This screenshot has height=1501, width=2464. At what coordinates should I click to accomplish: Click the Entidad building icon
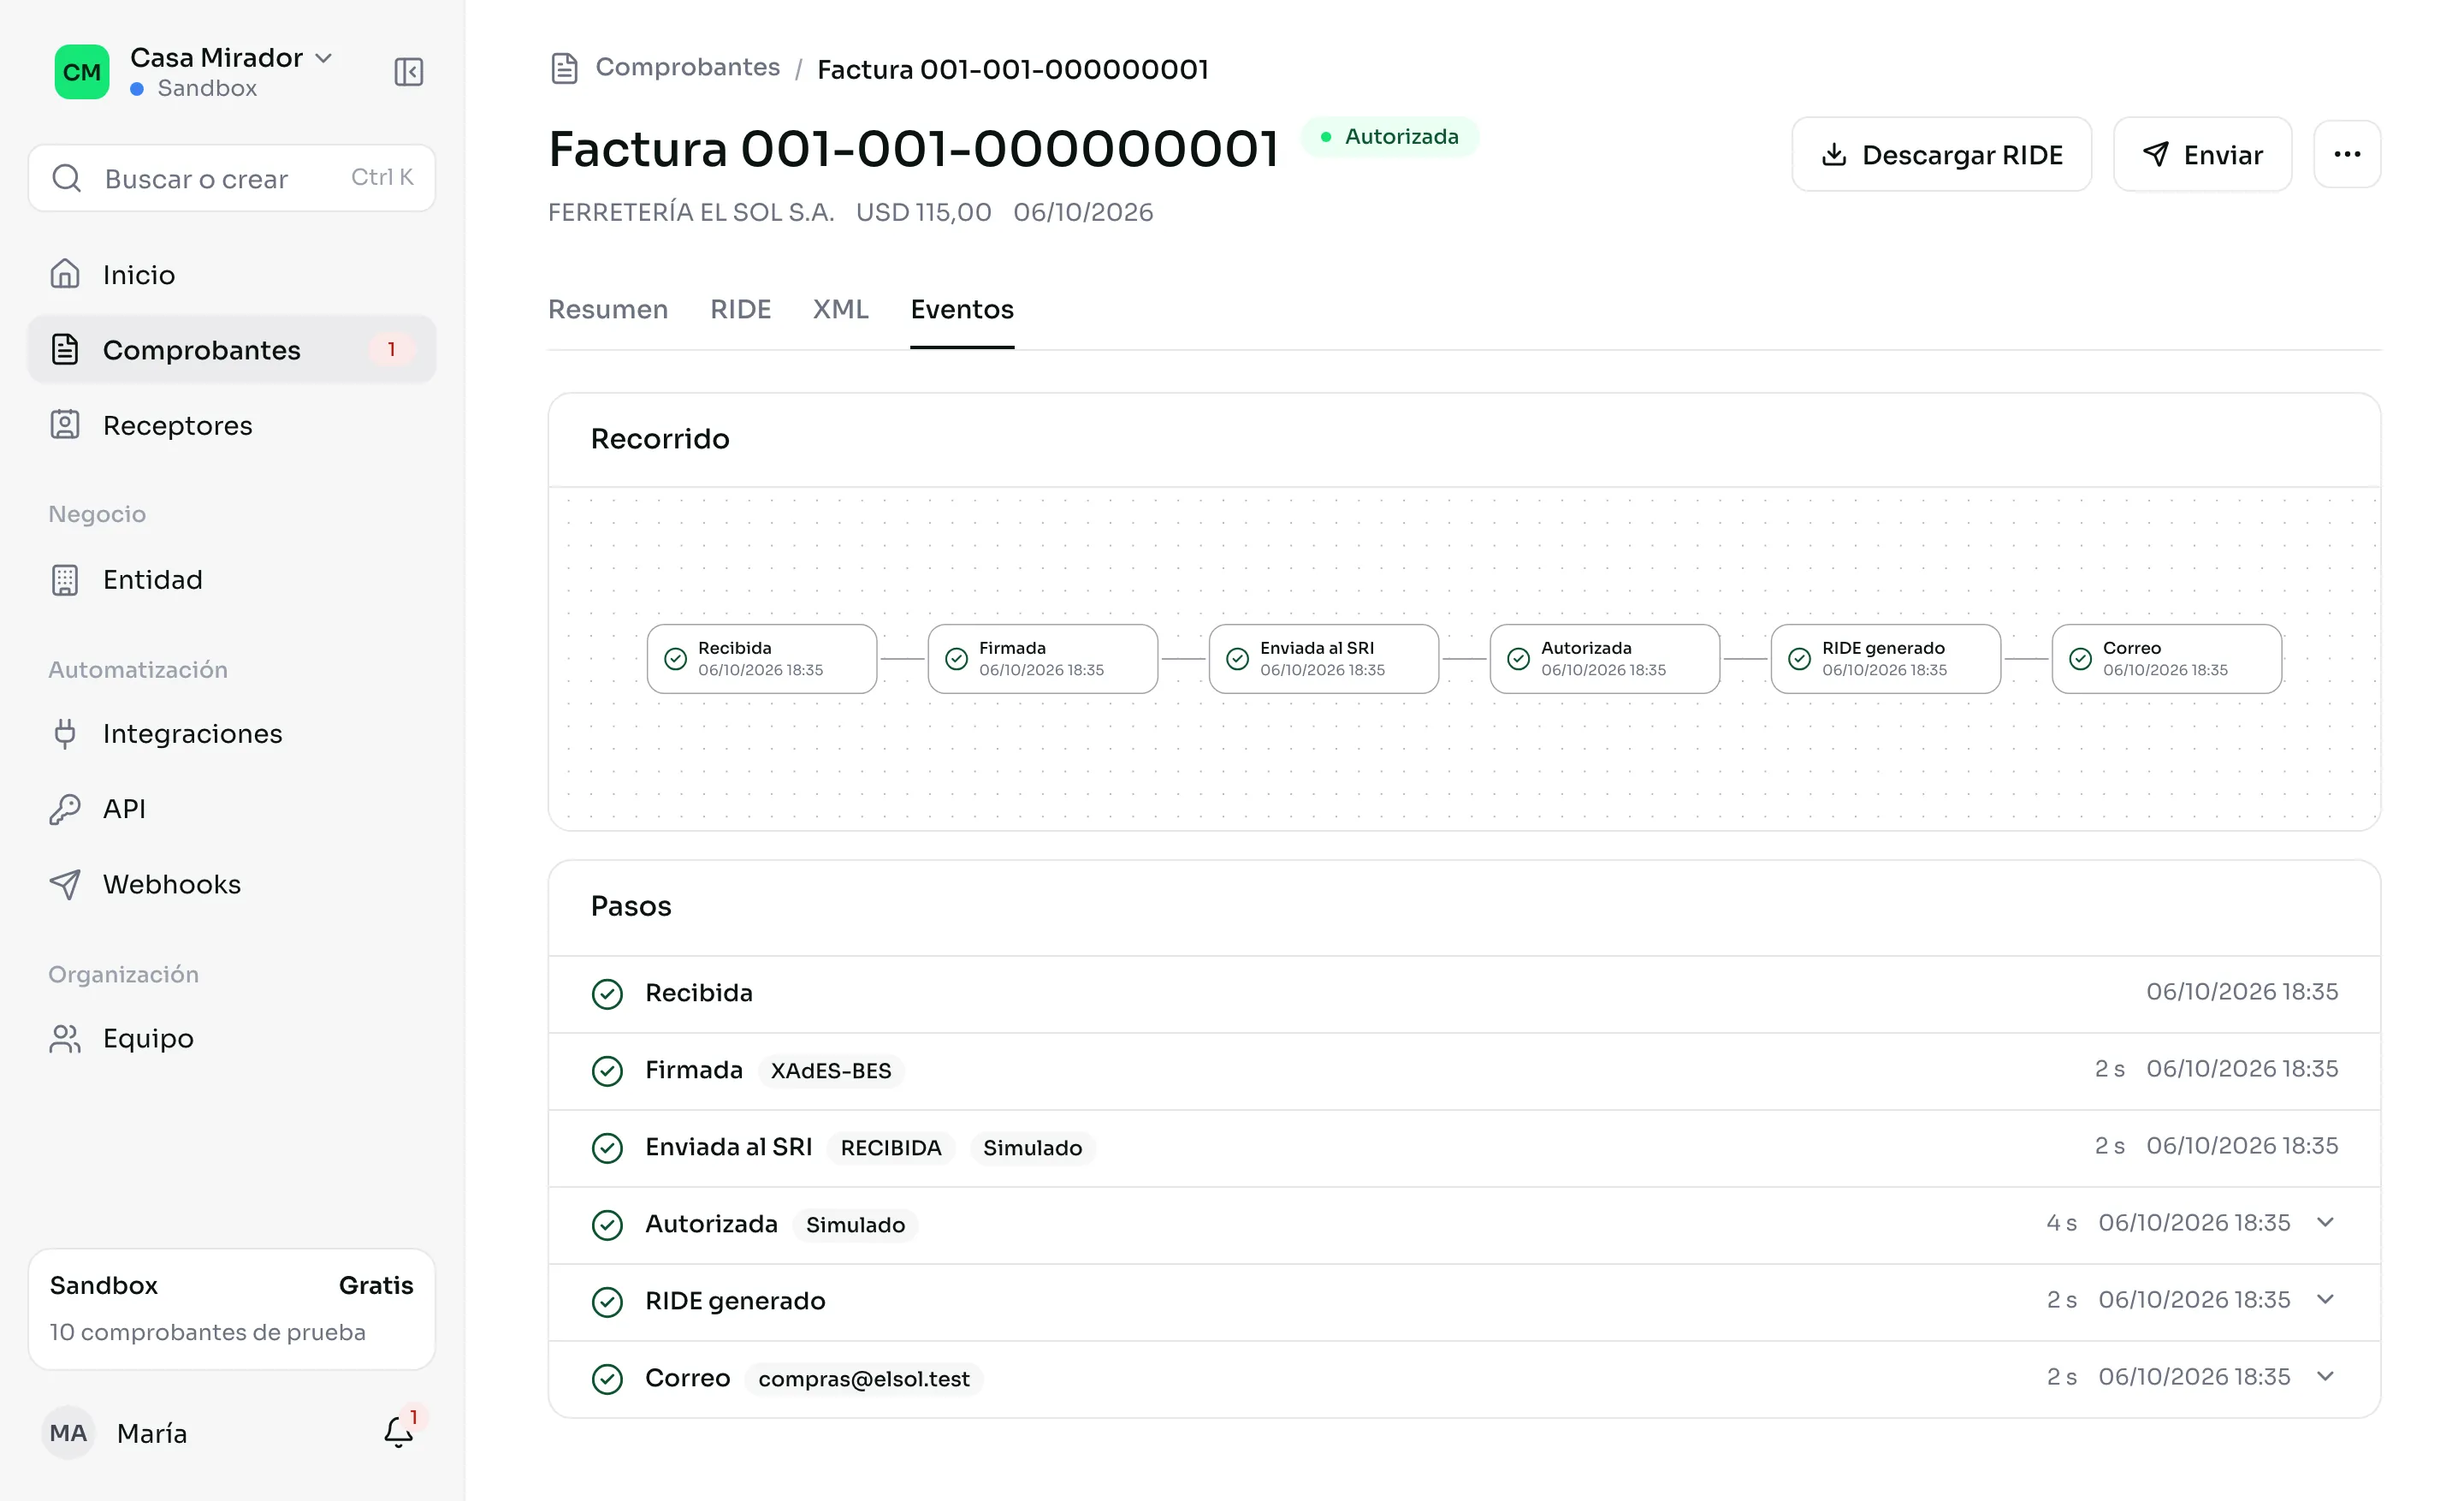pos(65,580)
